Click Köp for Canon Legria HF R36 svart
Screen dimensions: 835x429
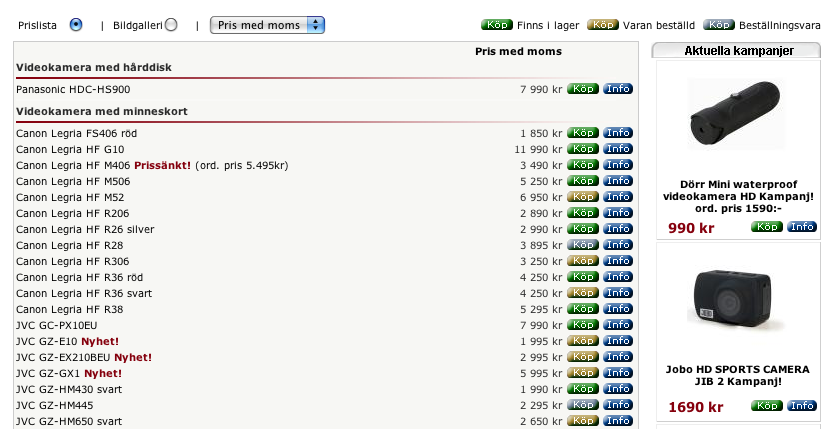[x=583, y=292]
